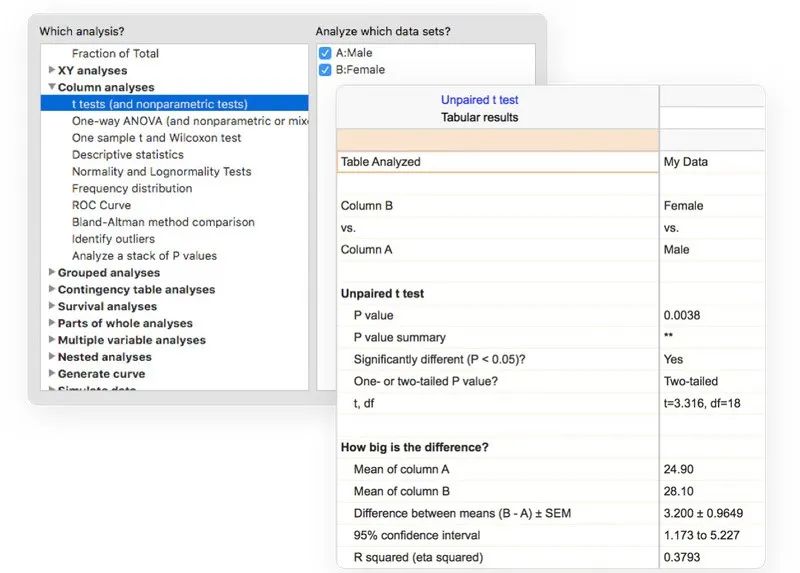The width and height of the screenshot is (800, 573).
Task: Expand Multiple variable analyses group
Action: point(52,340)
